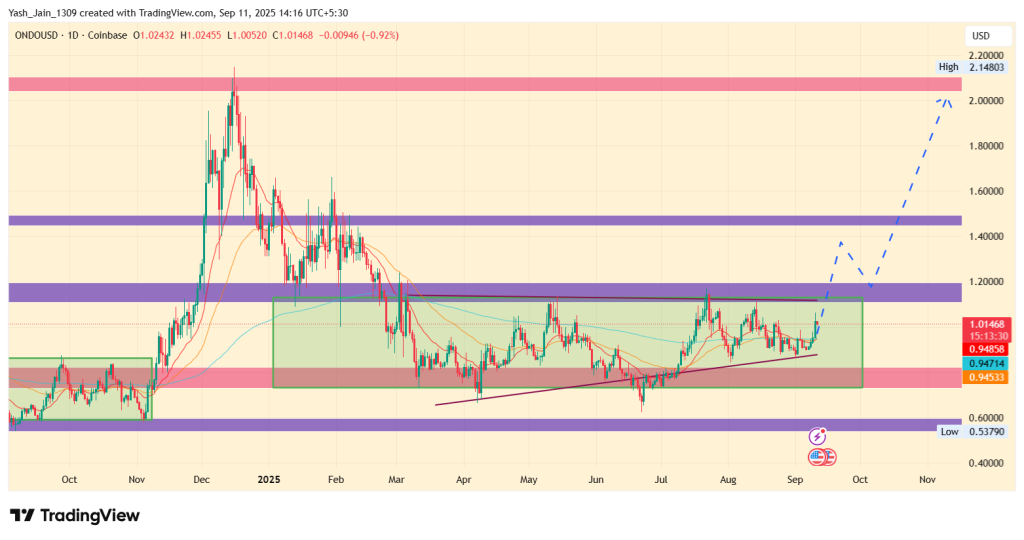Click the TradingView logo
Image resolution: width=1024 pixels, height=540 pixels.
coord(75,515)
